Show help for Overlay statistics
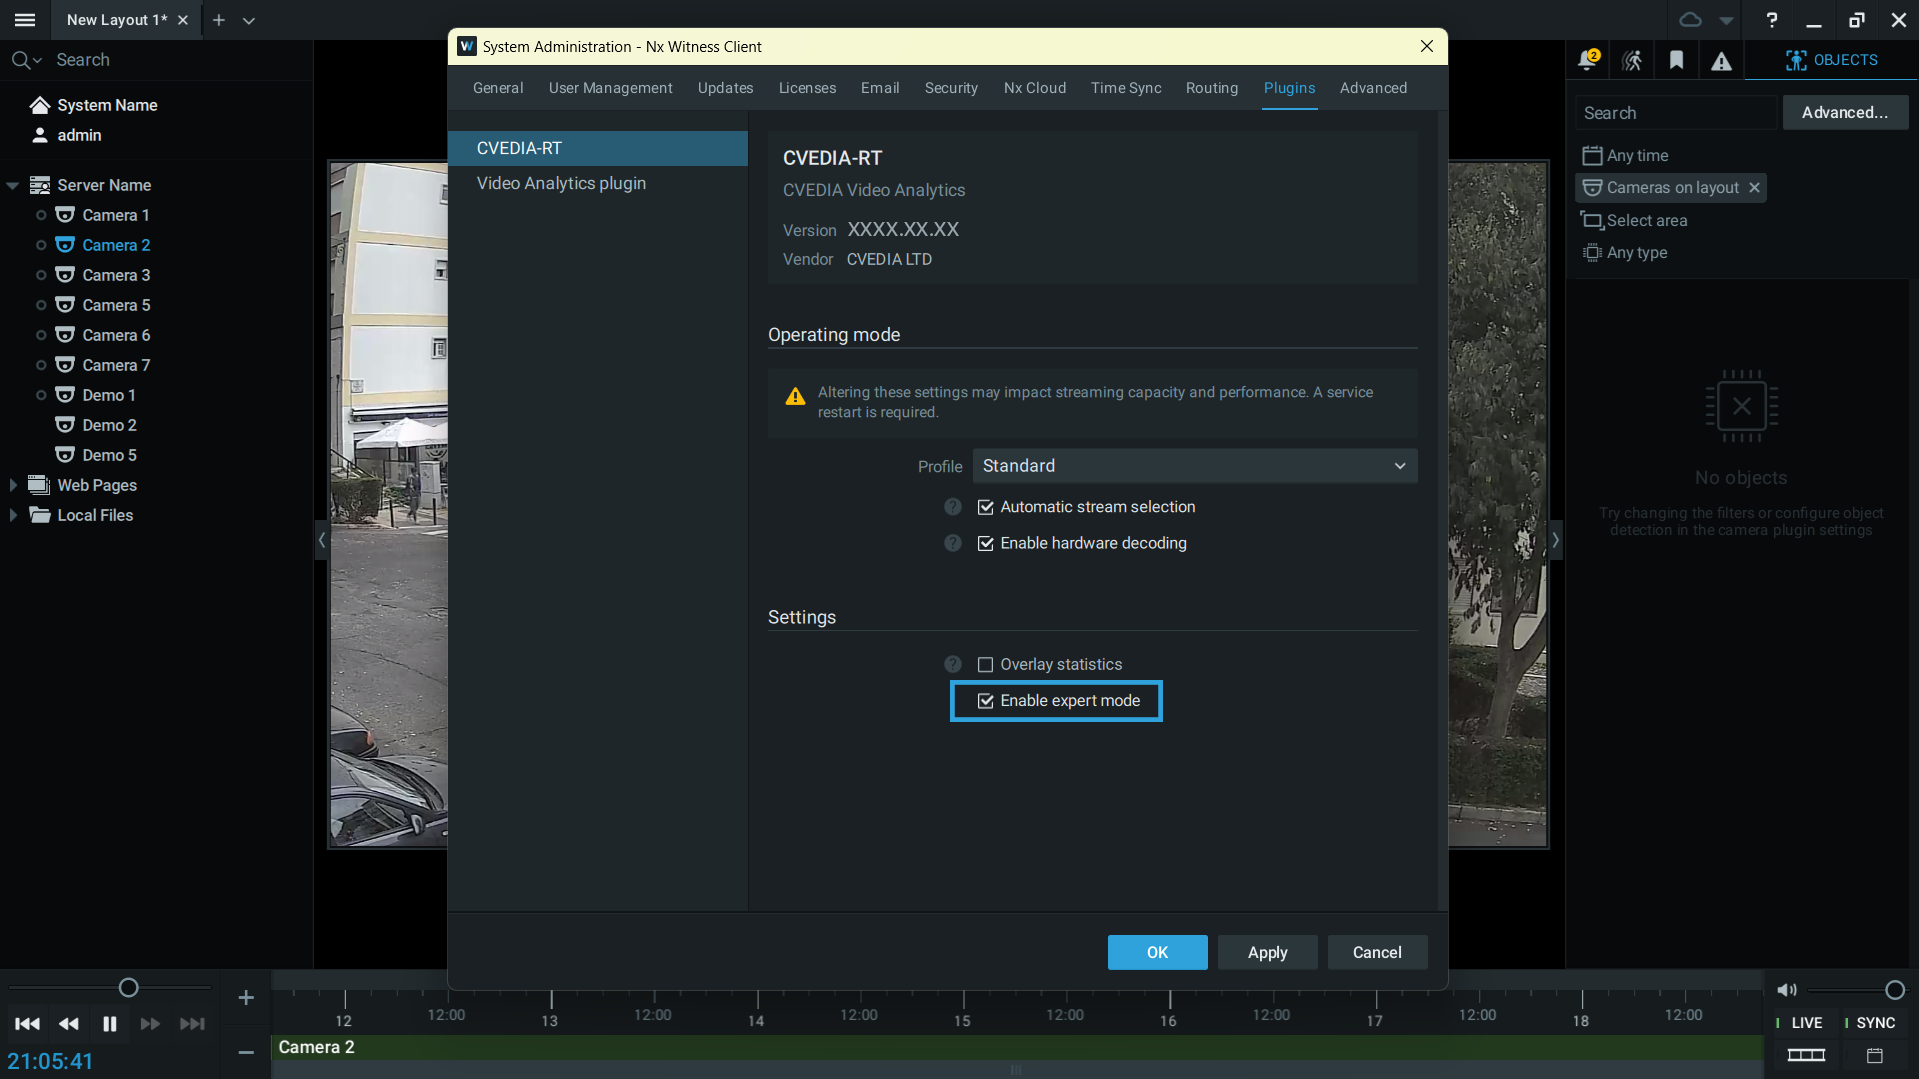 [953, 665]
